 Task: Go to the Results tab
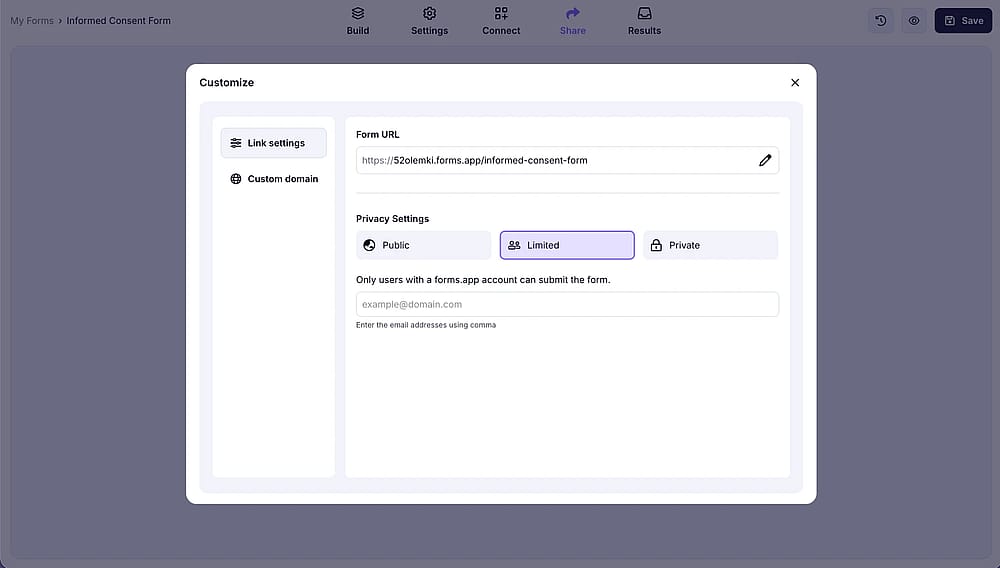tap(644, 21)
